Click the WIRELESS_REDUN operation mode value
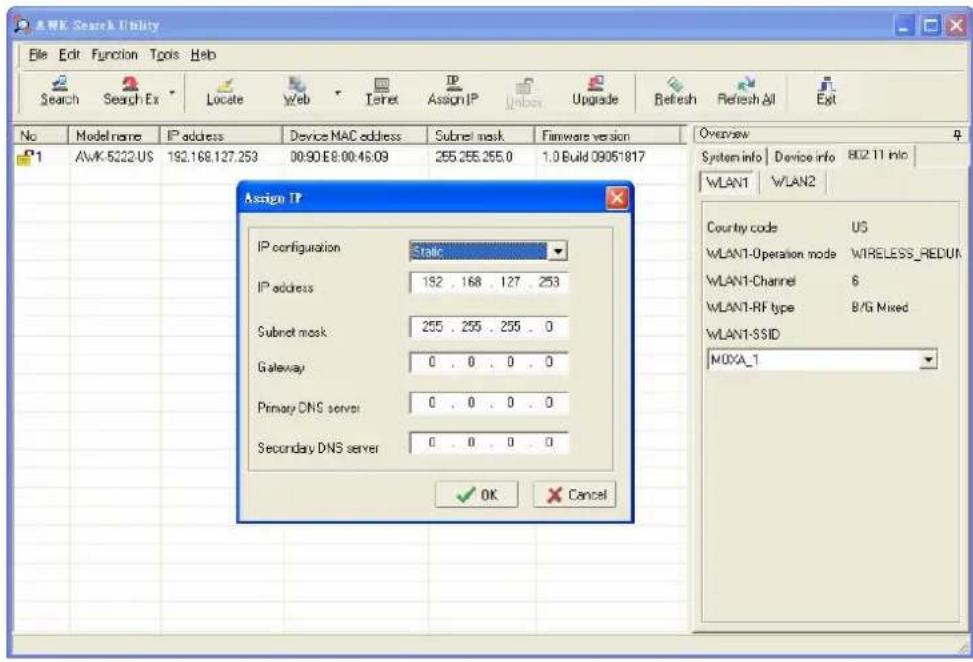This screenshot has width=973, height=662. point(905,254)
